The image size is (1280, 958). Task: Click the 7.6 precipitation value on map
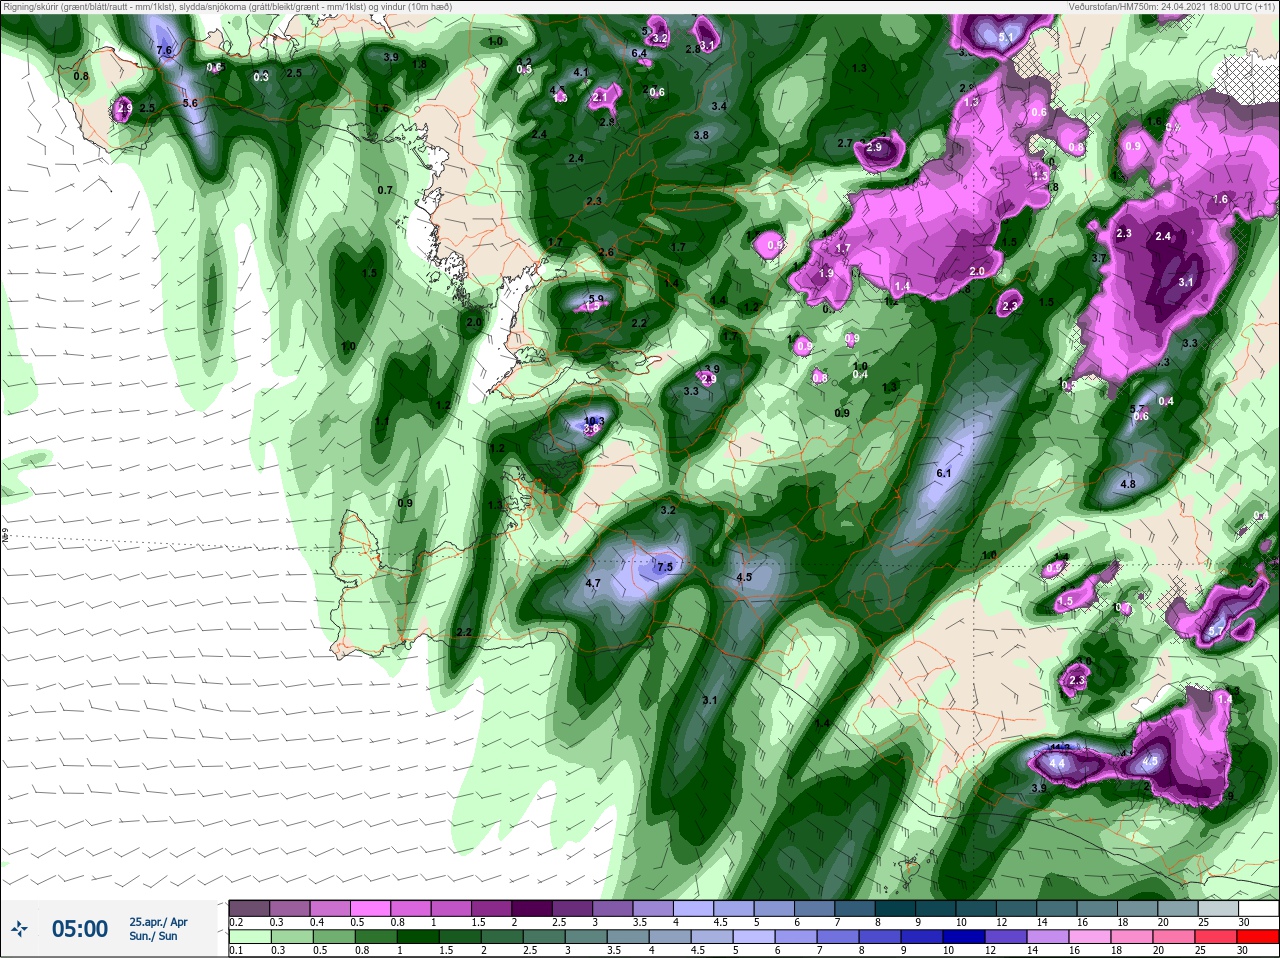(165, 50)
